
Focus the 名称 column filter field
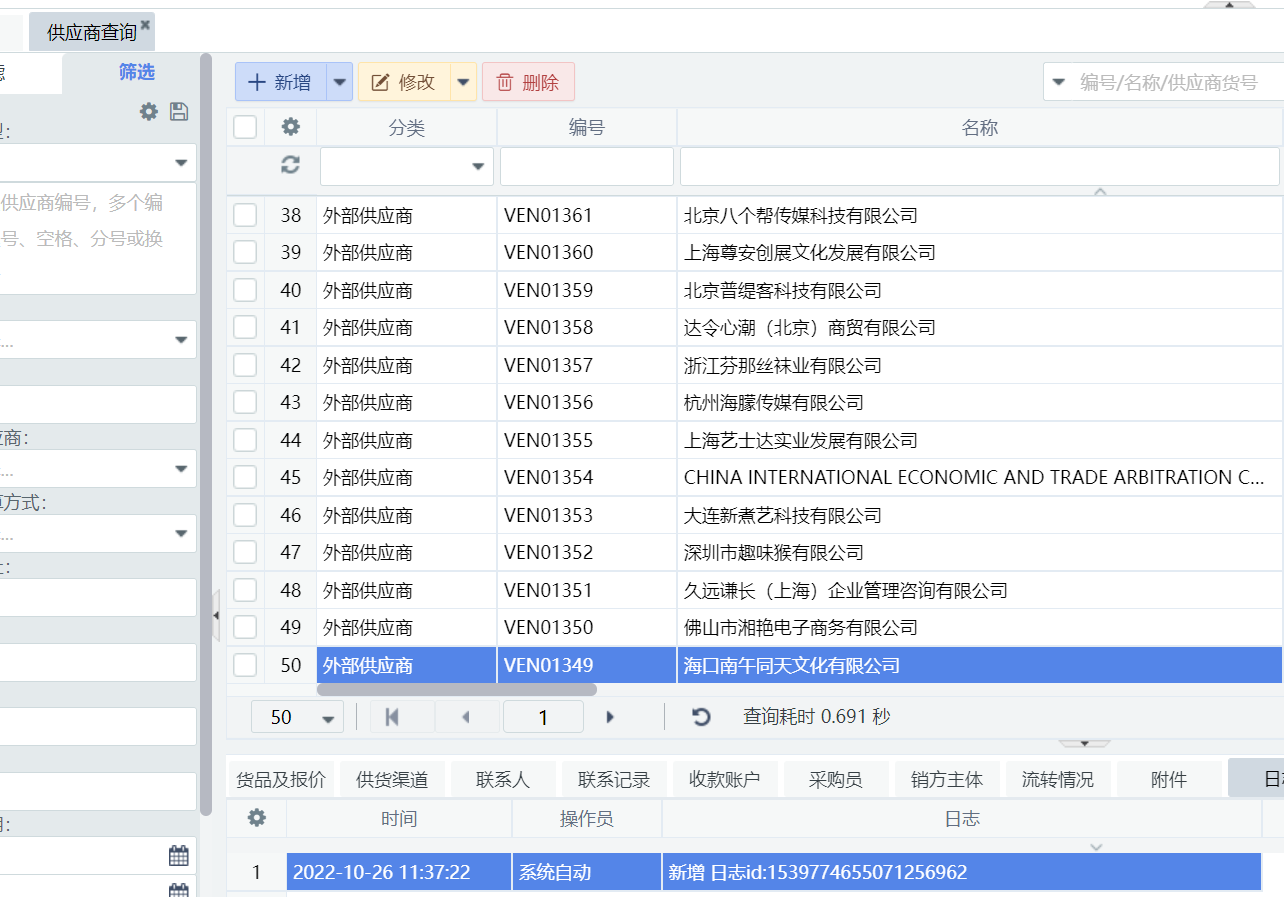click(x=980, y=167)
